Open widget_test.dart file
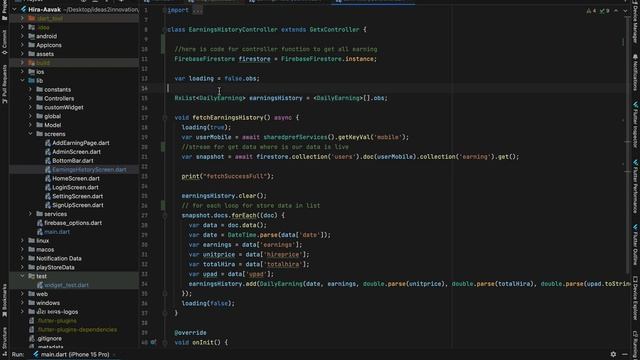Screen dimensions: 640x360 click(66, 285)
